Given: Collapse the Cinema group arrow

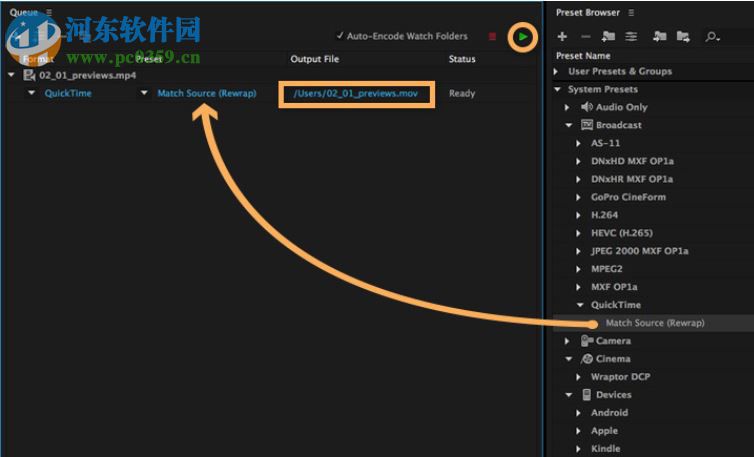Looking at the screenshot, I should (x=569, y=359).
